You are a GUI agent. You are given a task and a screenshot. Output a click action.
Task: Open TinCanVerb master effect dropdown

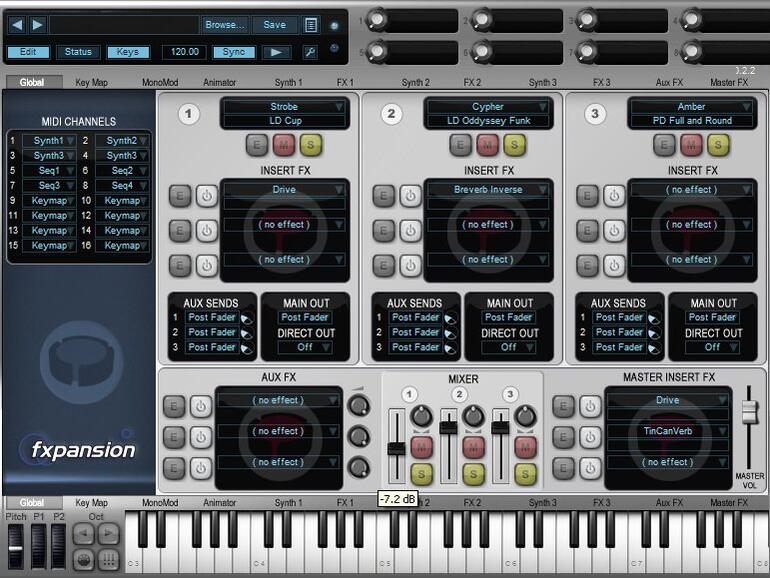(667, 431)
